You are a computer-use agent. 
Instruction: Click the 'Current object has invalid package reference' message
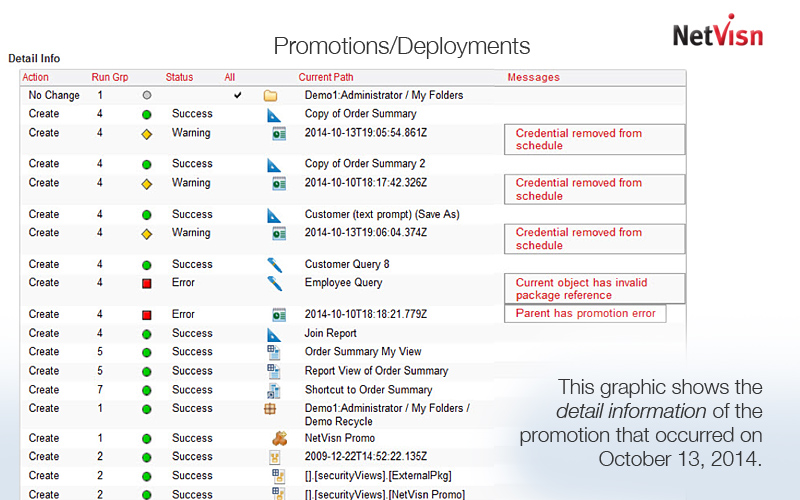[x=595, y=289]
